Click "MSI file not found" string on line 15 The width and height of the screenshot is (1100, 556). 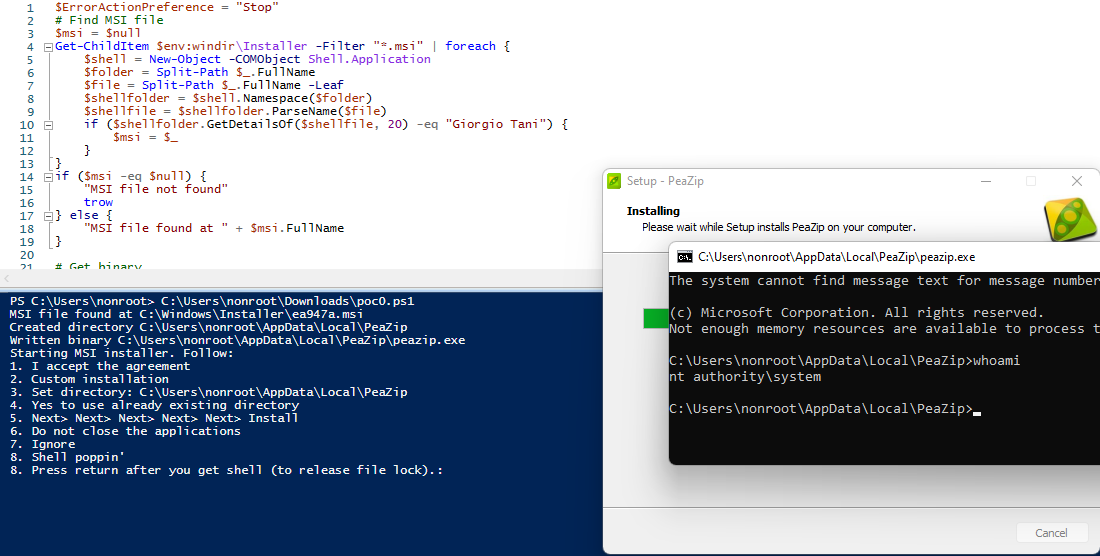156,189
